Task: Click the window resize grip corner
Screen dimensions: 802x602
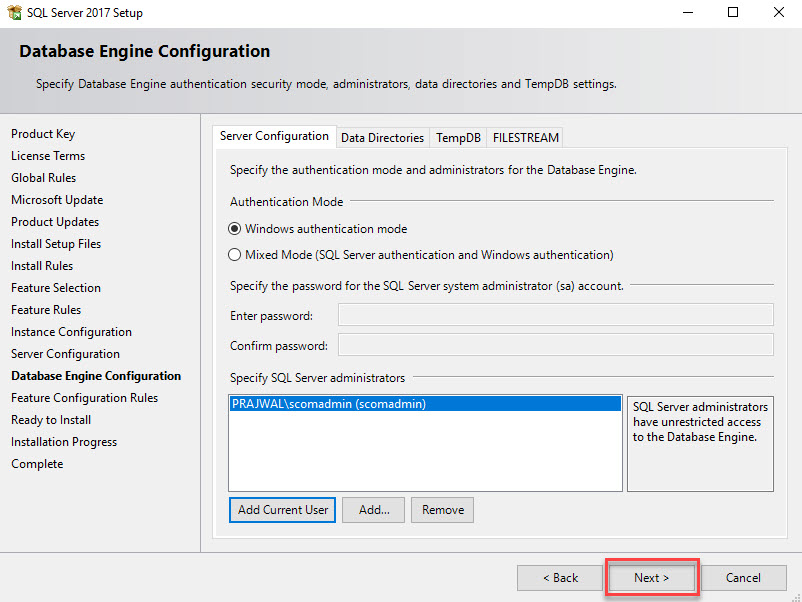Action: 796,597
